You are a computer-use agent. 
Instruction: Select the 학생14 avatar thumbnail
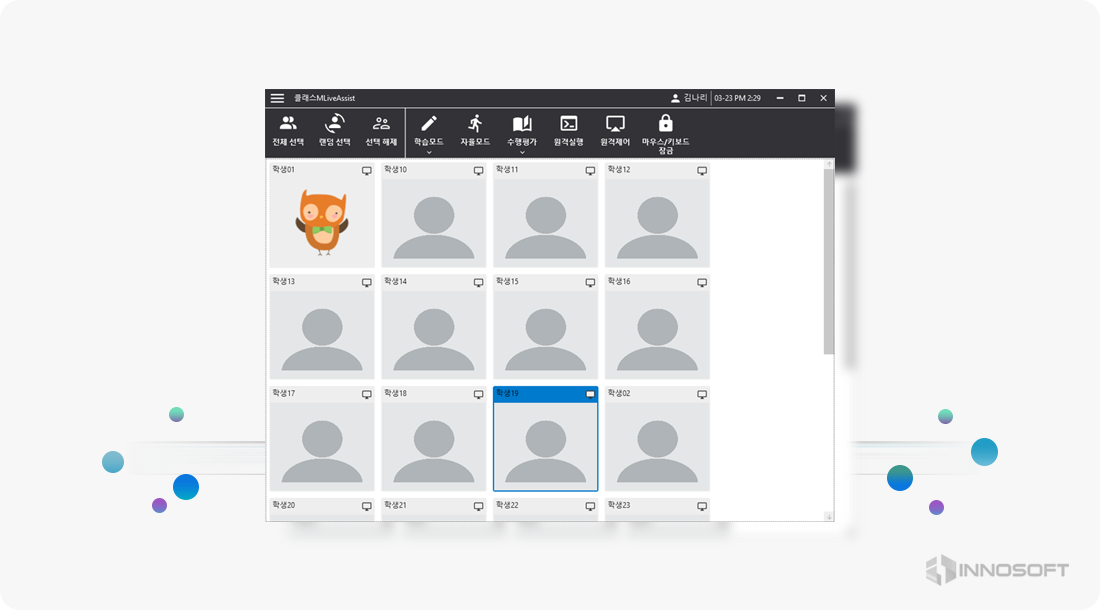[434, 334]
